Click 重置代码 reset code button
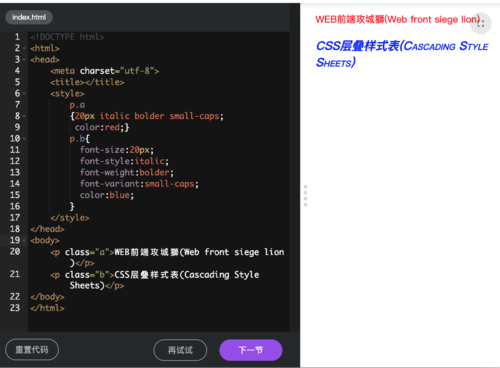 tap(32, 350)
